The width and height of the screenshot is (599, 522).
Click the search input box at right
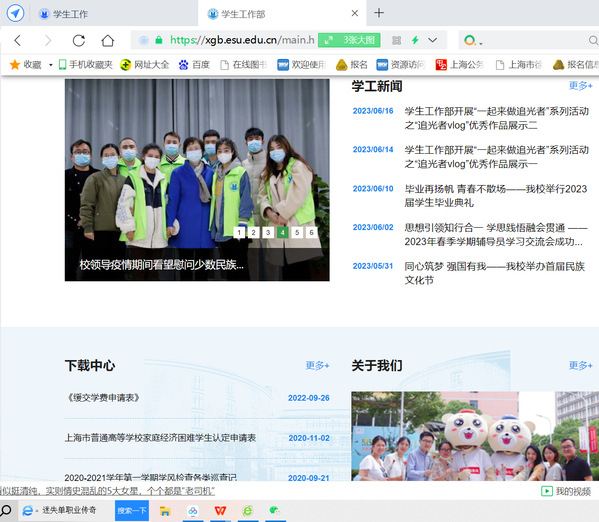click(535, 40)
